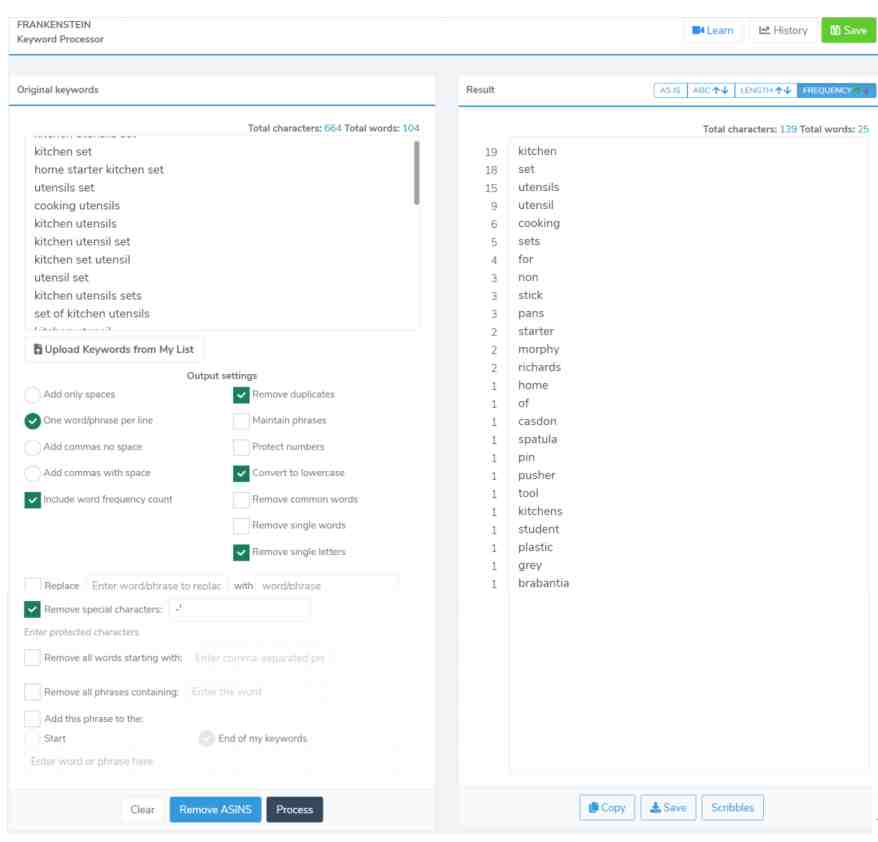Click 'brabantia' in the results list
Image resolution: width=878 pixels, height=842 pixels.
click(x=543, y=583)
